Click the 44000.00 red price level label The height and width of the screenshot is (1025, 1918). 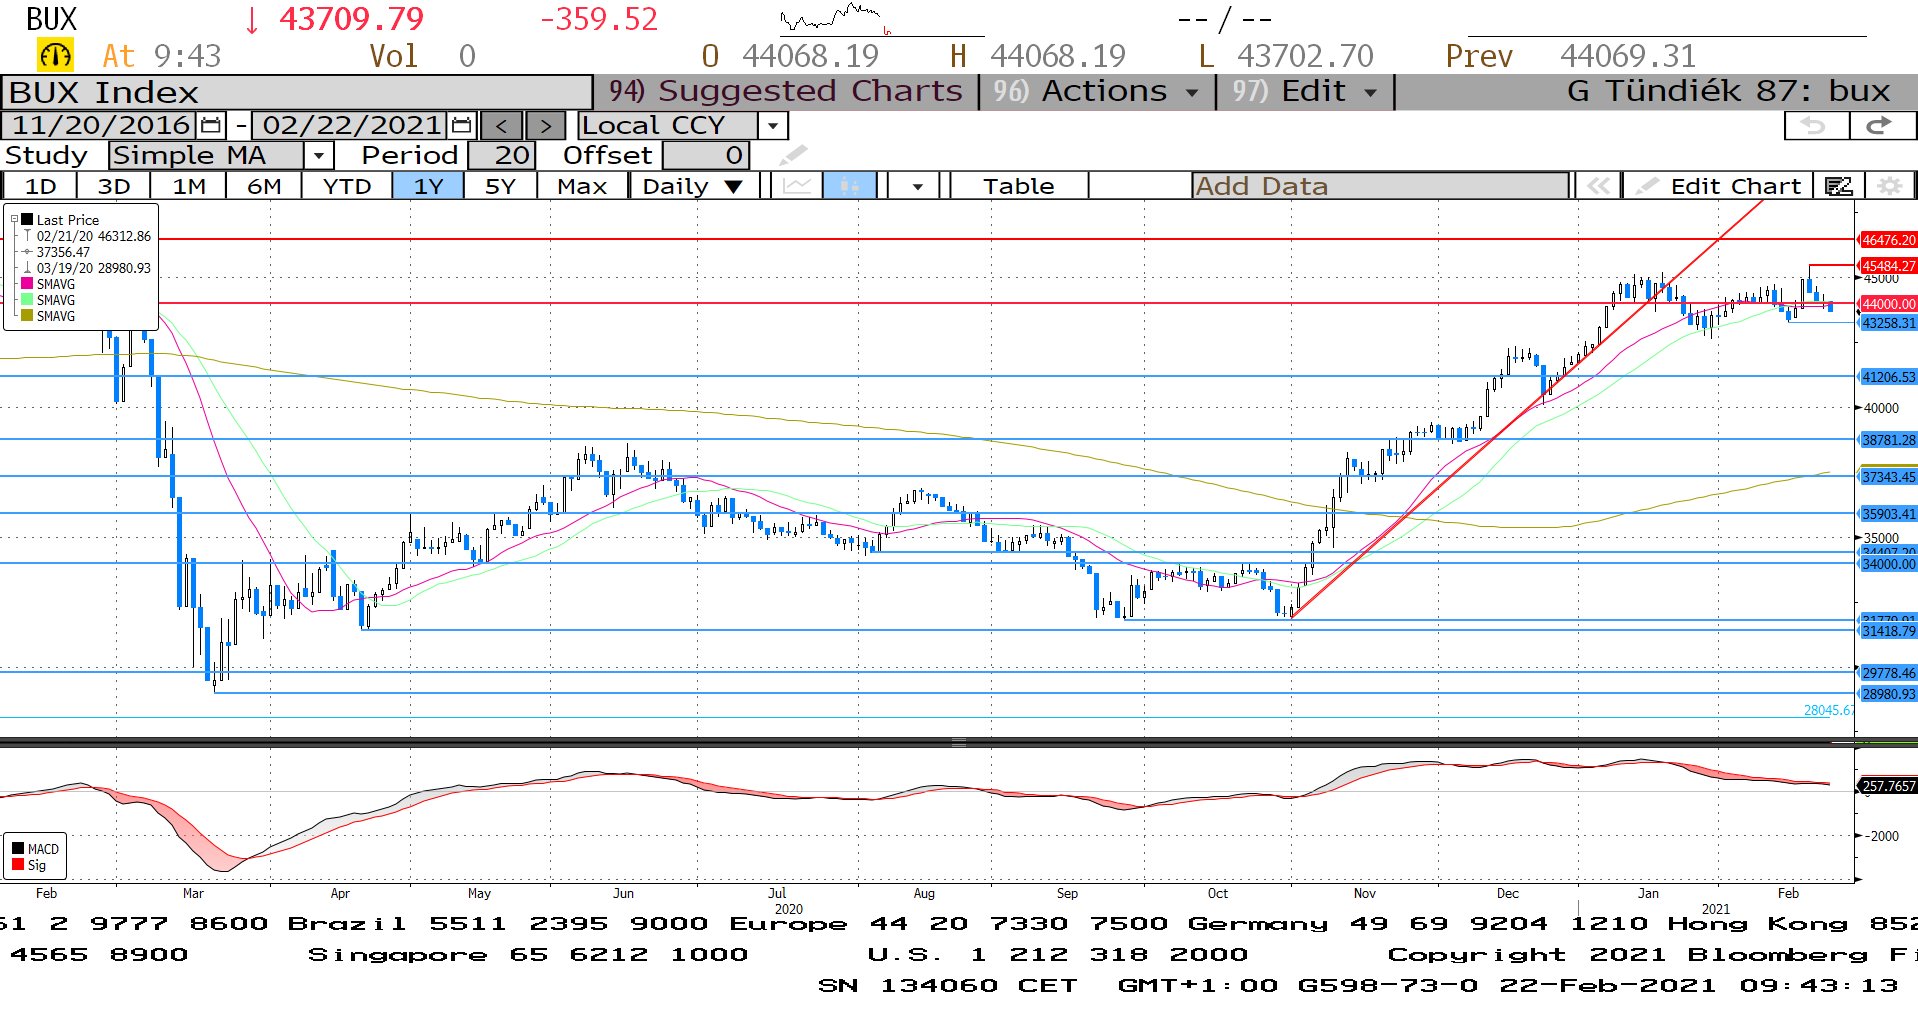click(x=1888, y=304)
